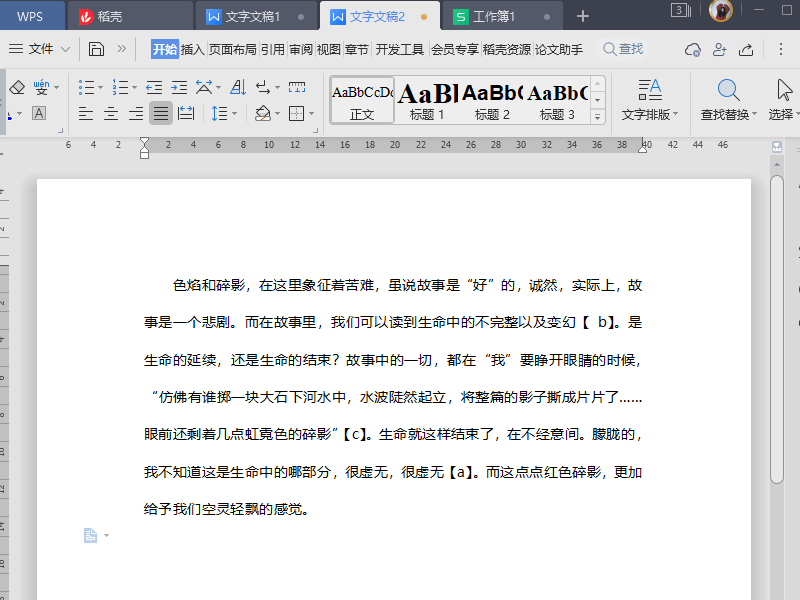Toggle justify text alignment

(160, 114)
